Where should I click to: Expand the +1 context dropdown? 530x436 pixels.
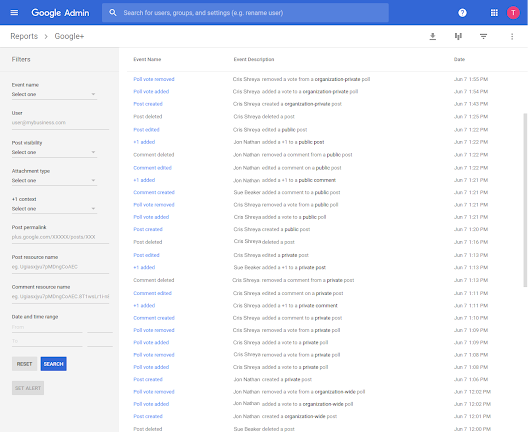54,209
